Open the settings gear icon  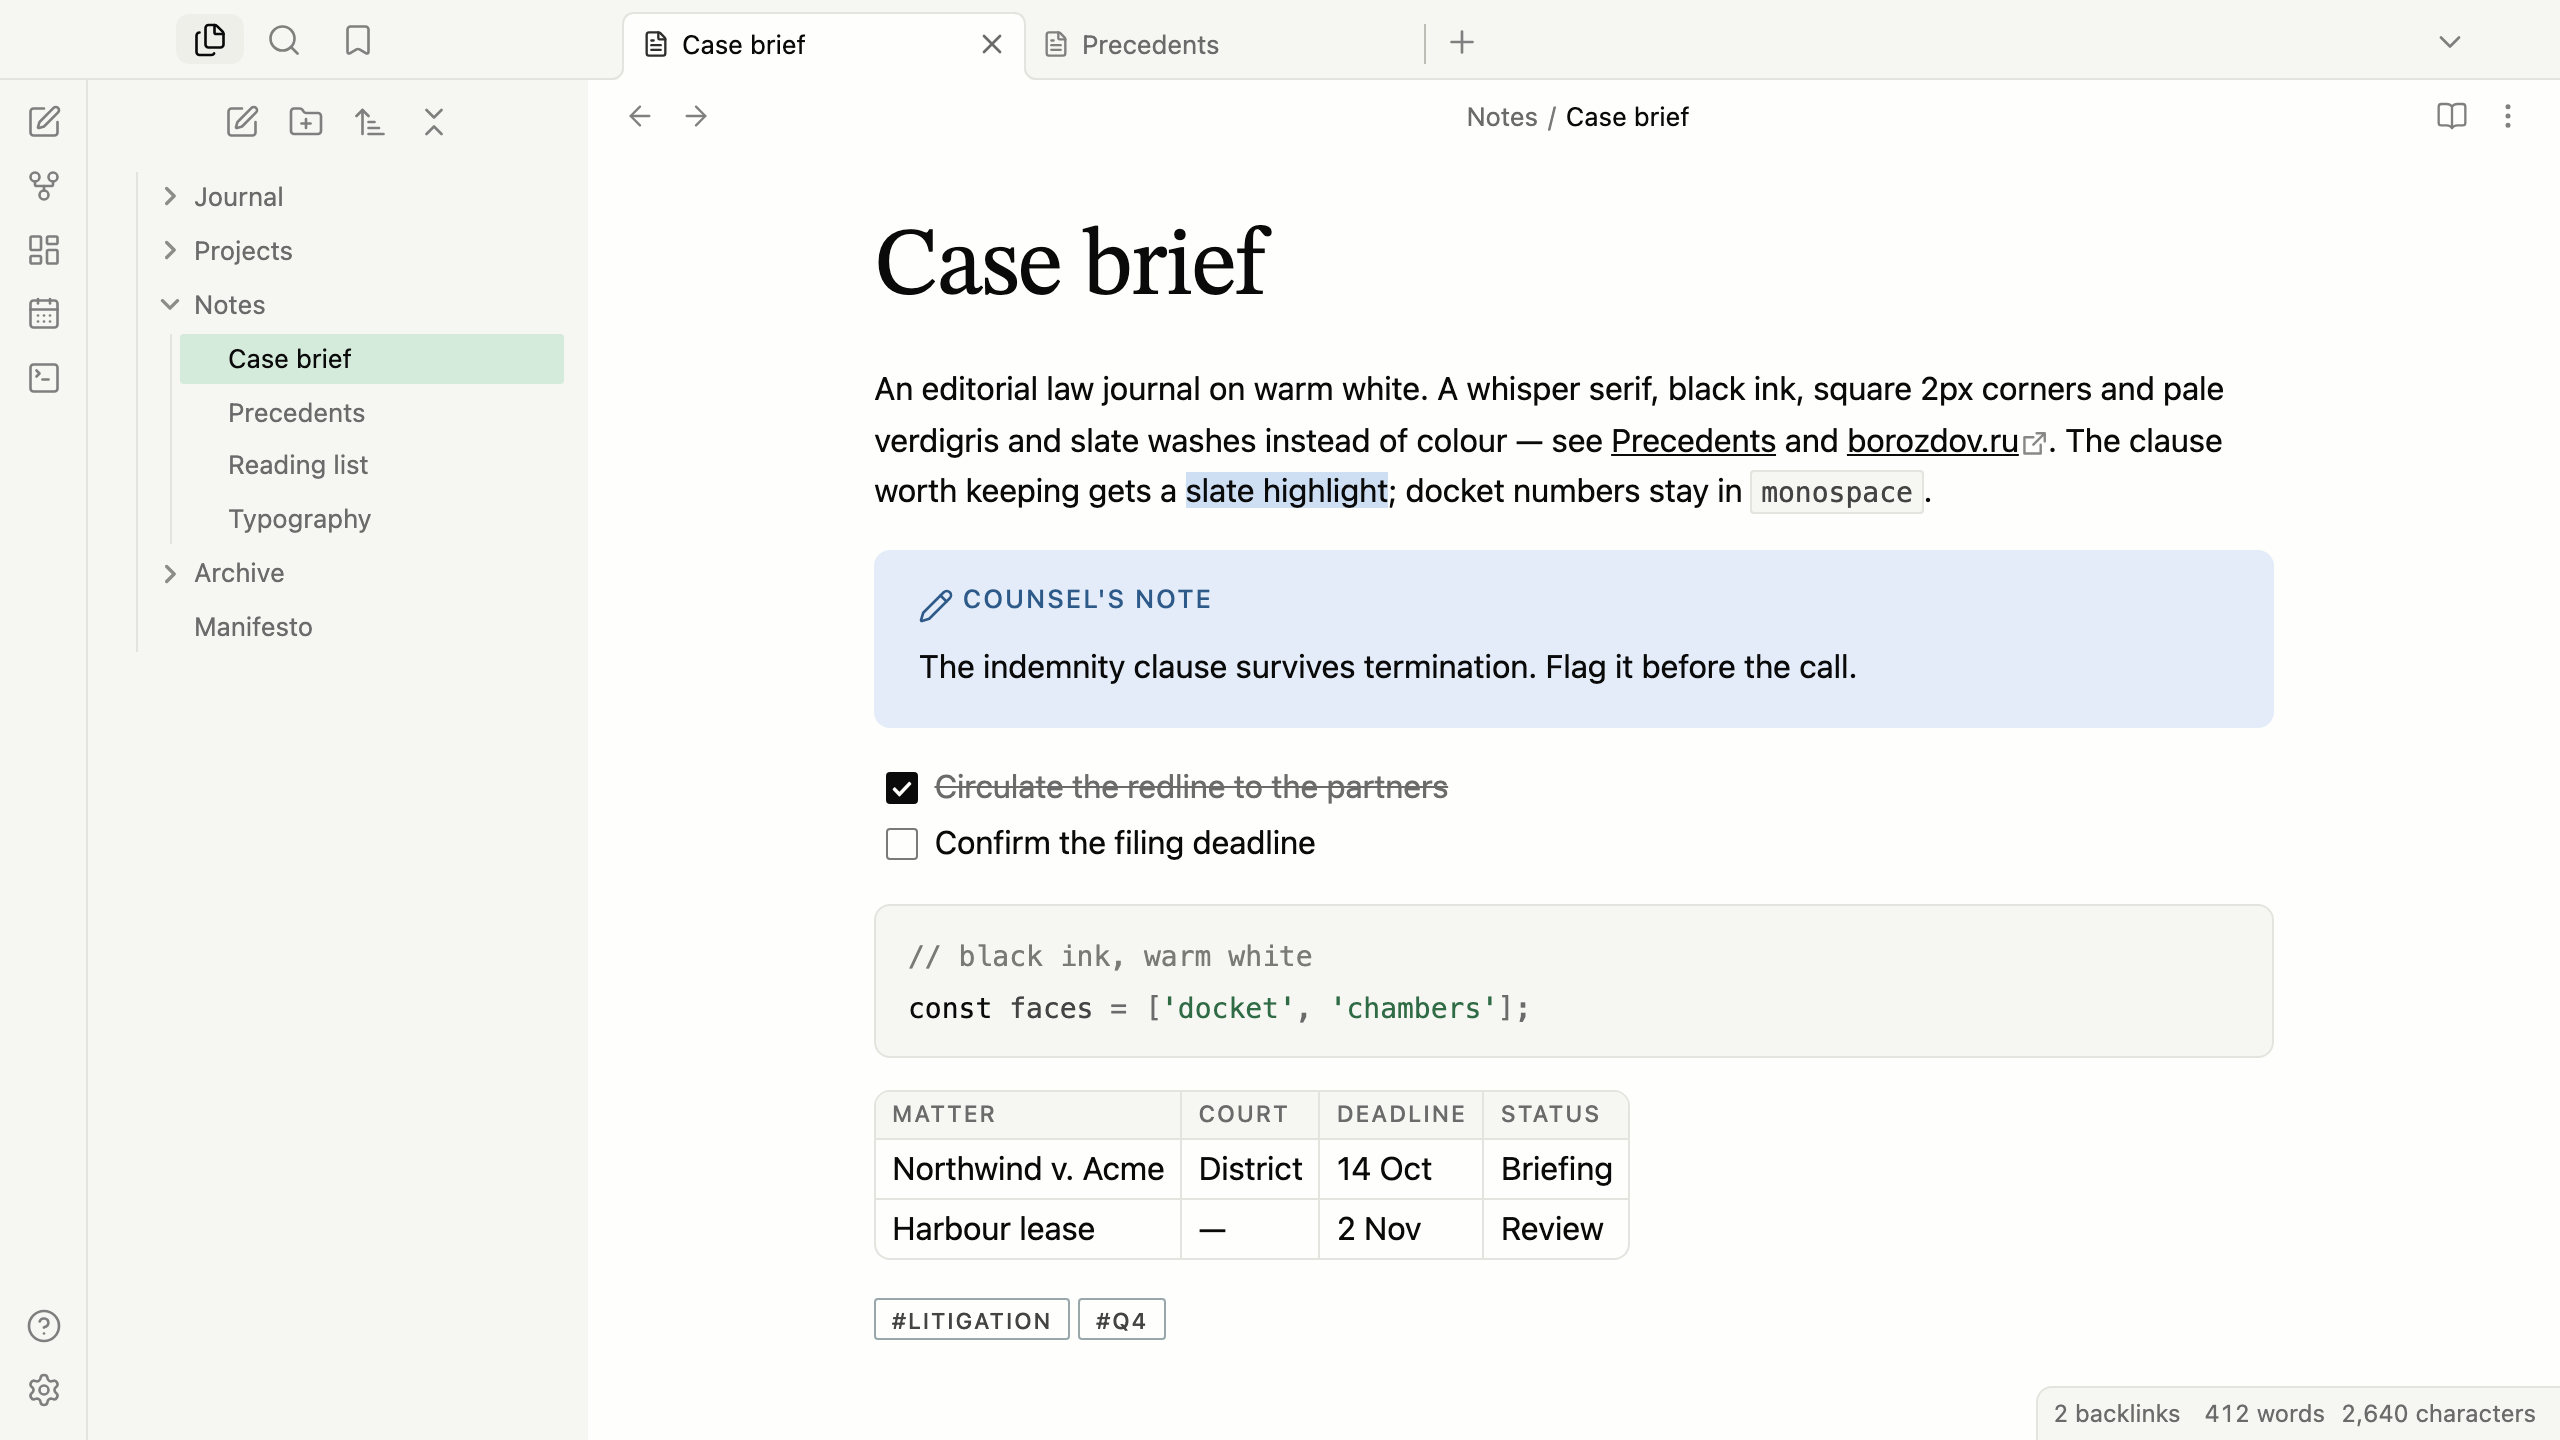point(44,1390)
